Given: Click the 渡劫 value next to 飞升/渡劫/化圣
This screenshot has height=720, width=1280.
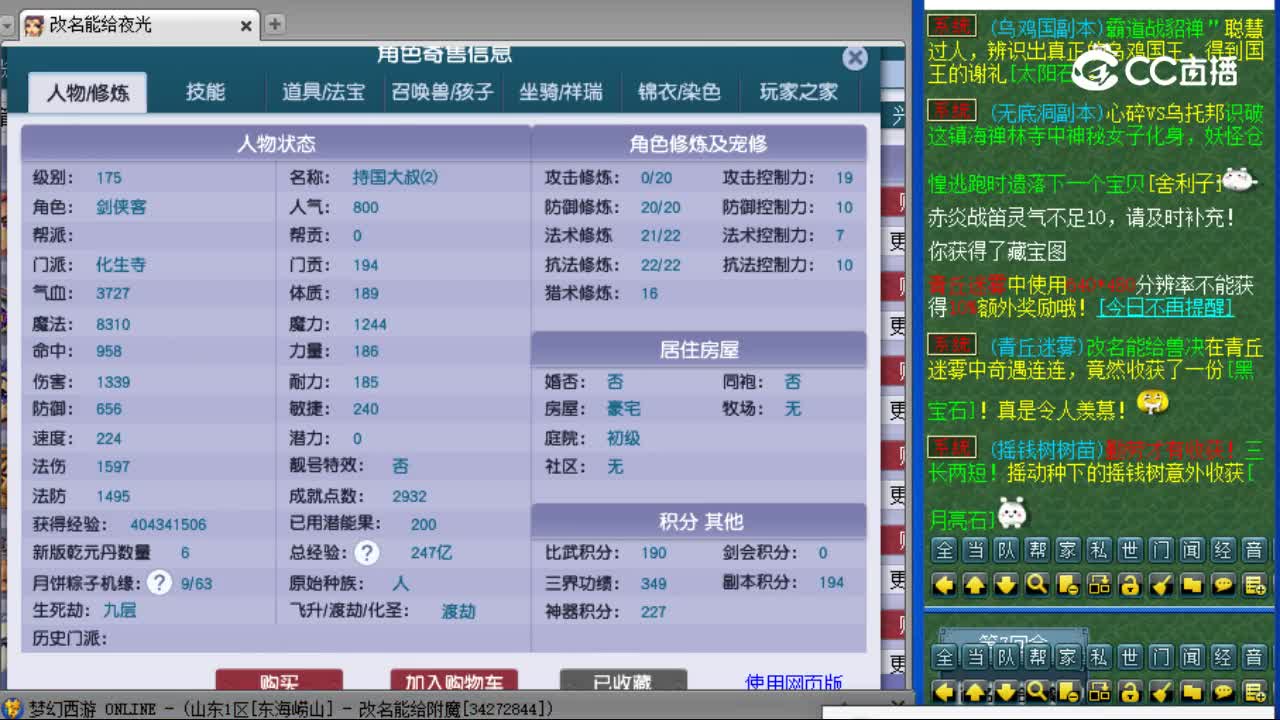Looking at the screenshot, I should 459,611.
